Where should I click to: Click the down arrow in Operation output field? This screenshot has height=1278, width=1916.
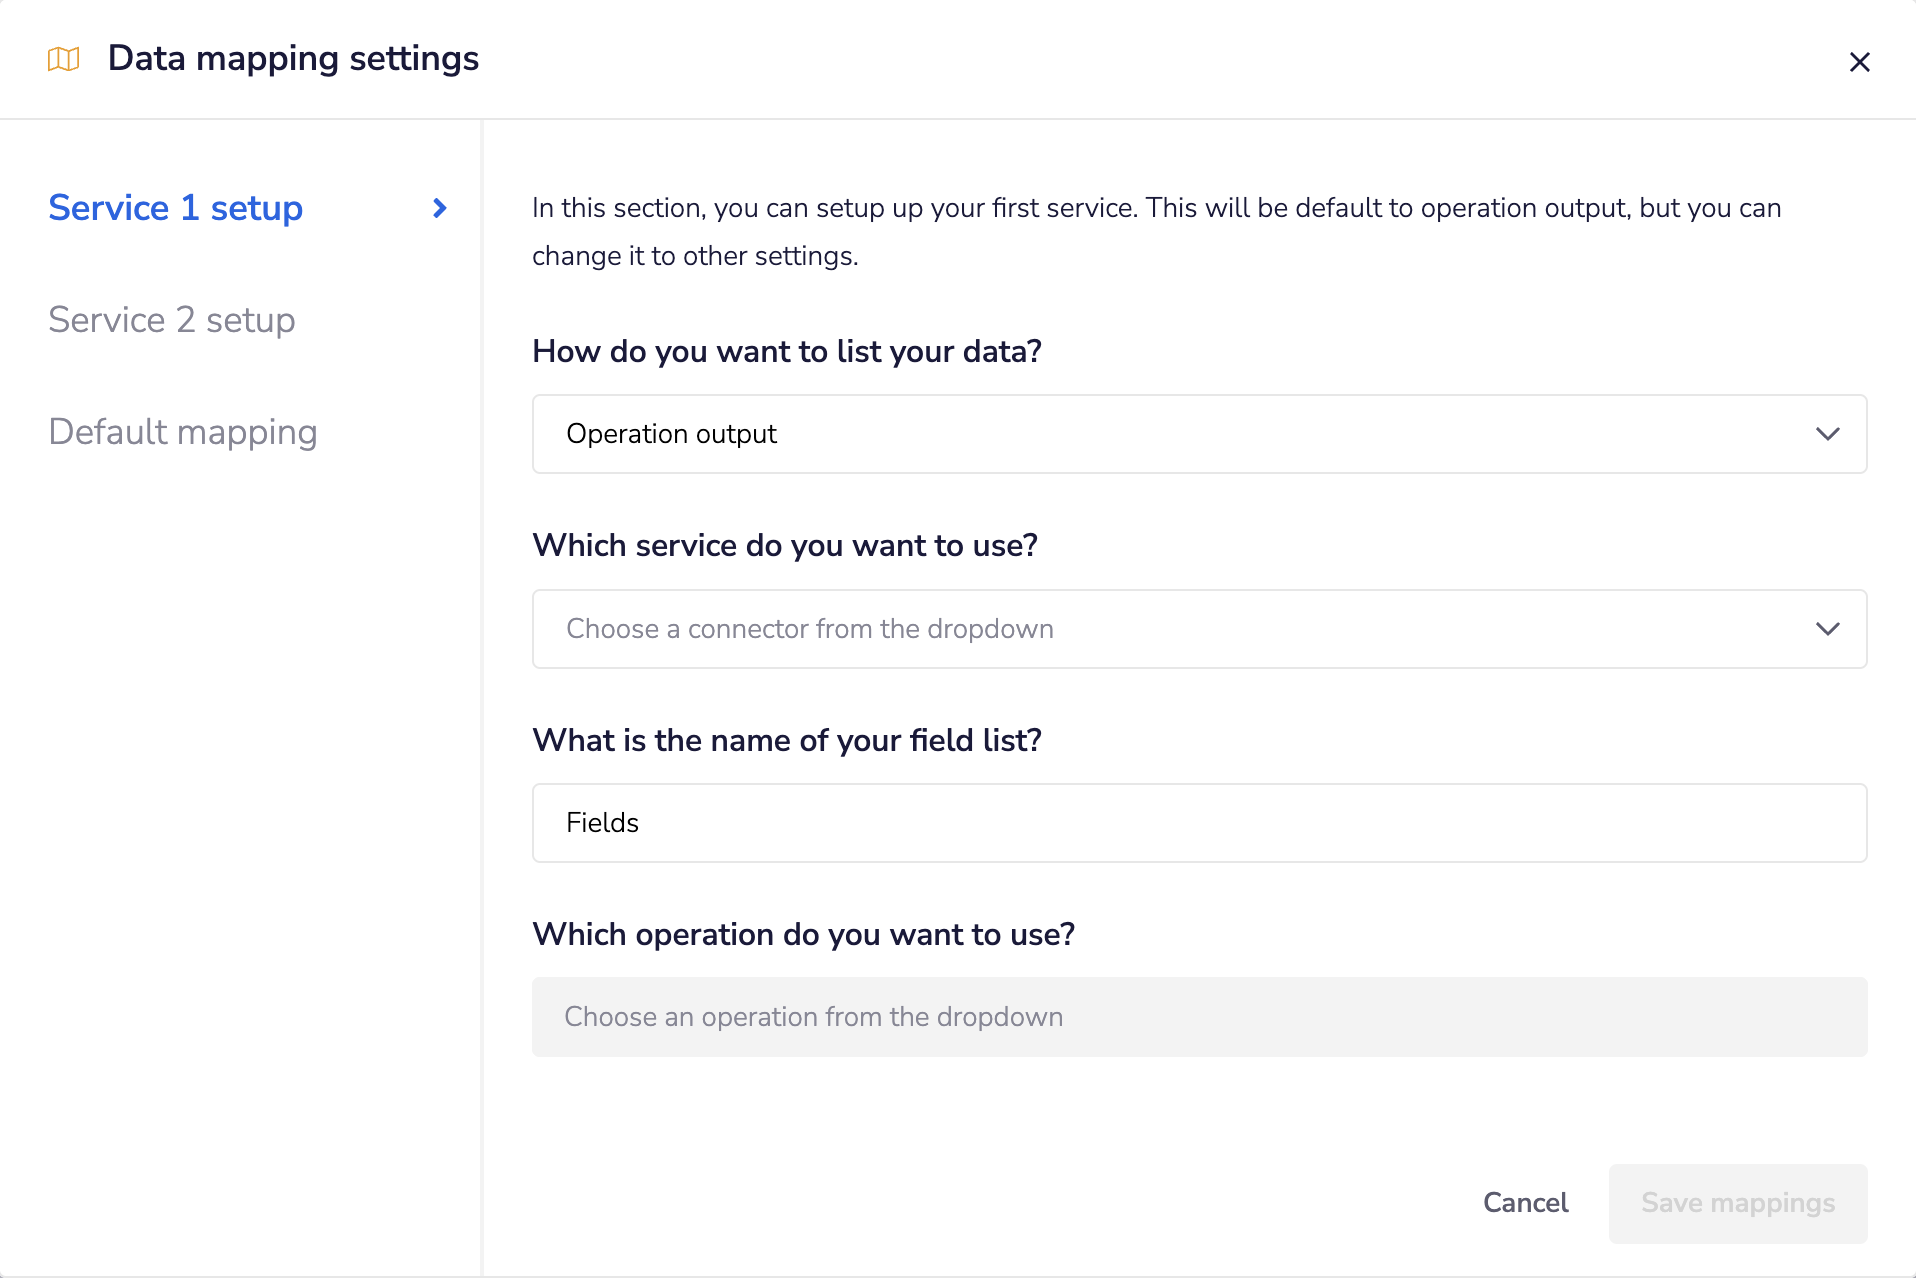click(1827, 434)
